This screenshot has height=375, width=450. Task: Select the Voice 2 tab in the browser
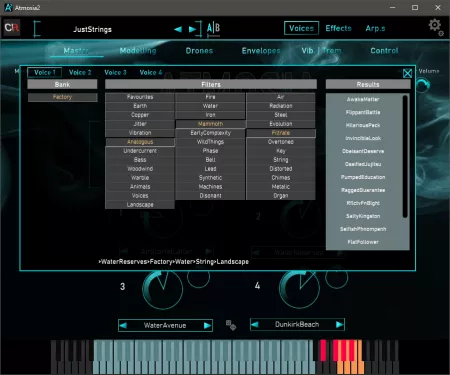pyautogui.click(x=80, y=72)
